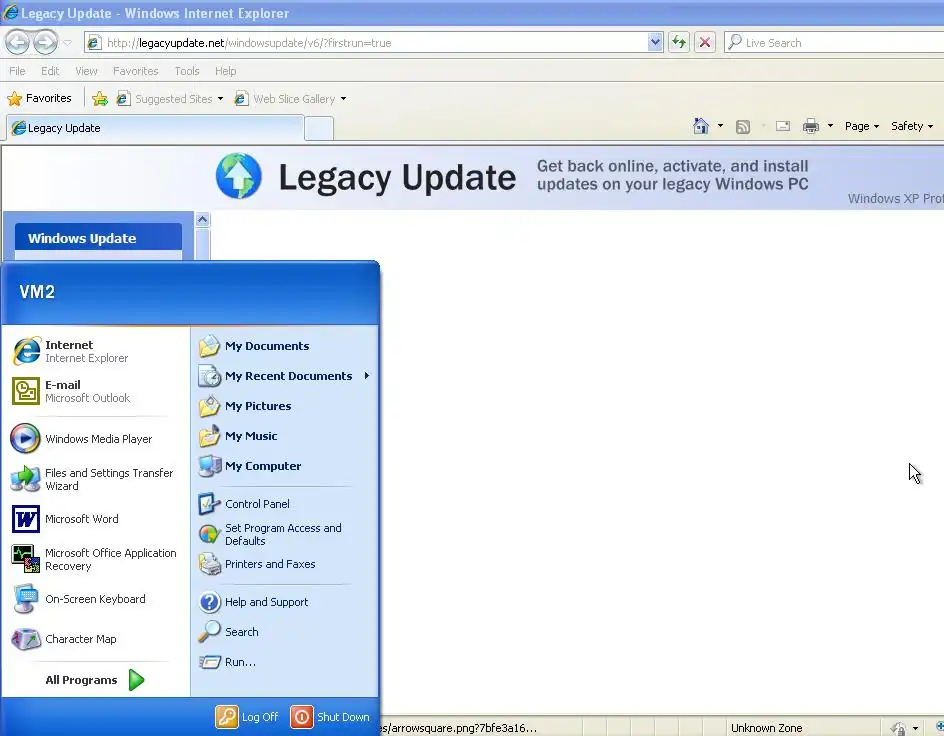Open the Tools menu
Image resolution: width=944 pixels, height=736 pixels.
pos(187,71)
